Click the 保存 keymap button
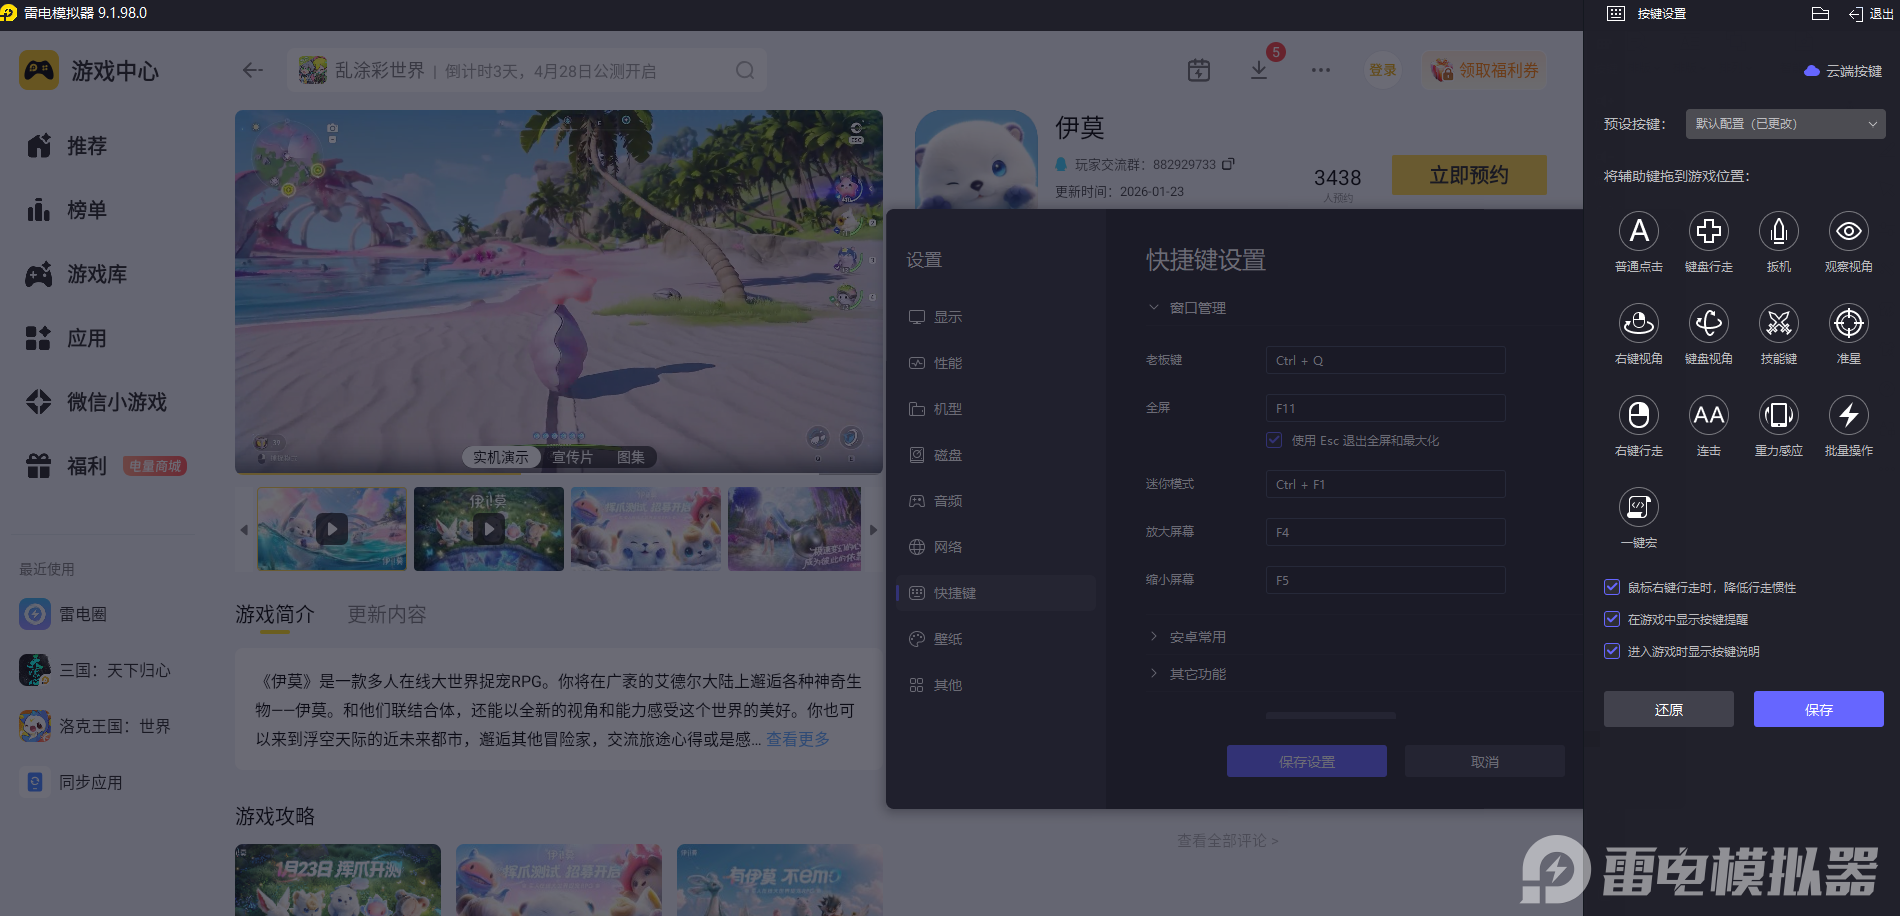Screen dimensions: 1900x916 point(1819,709)
